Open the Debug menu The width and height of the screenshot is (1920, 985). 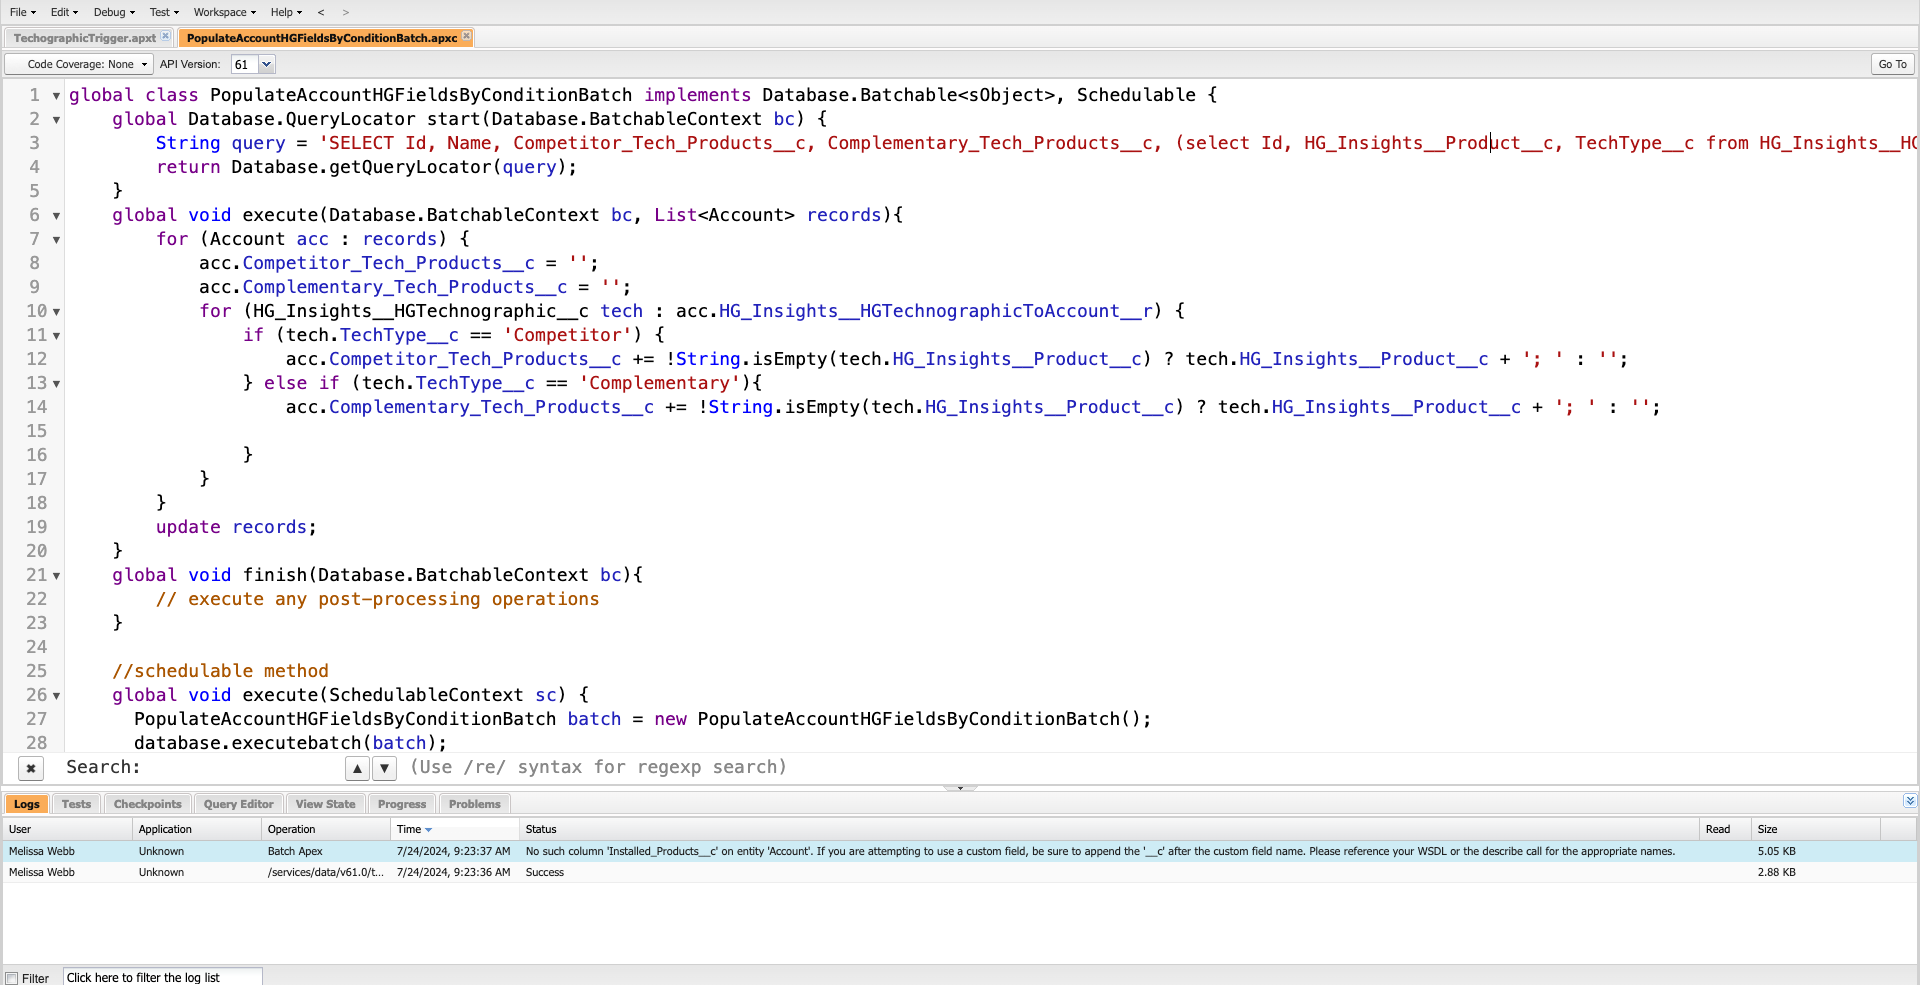tap(114, 12)
